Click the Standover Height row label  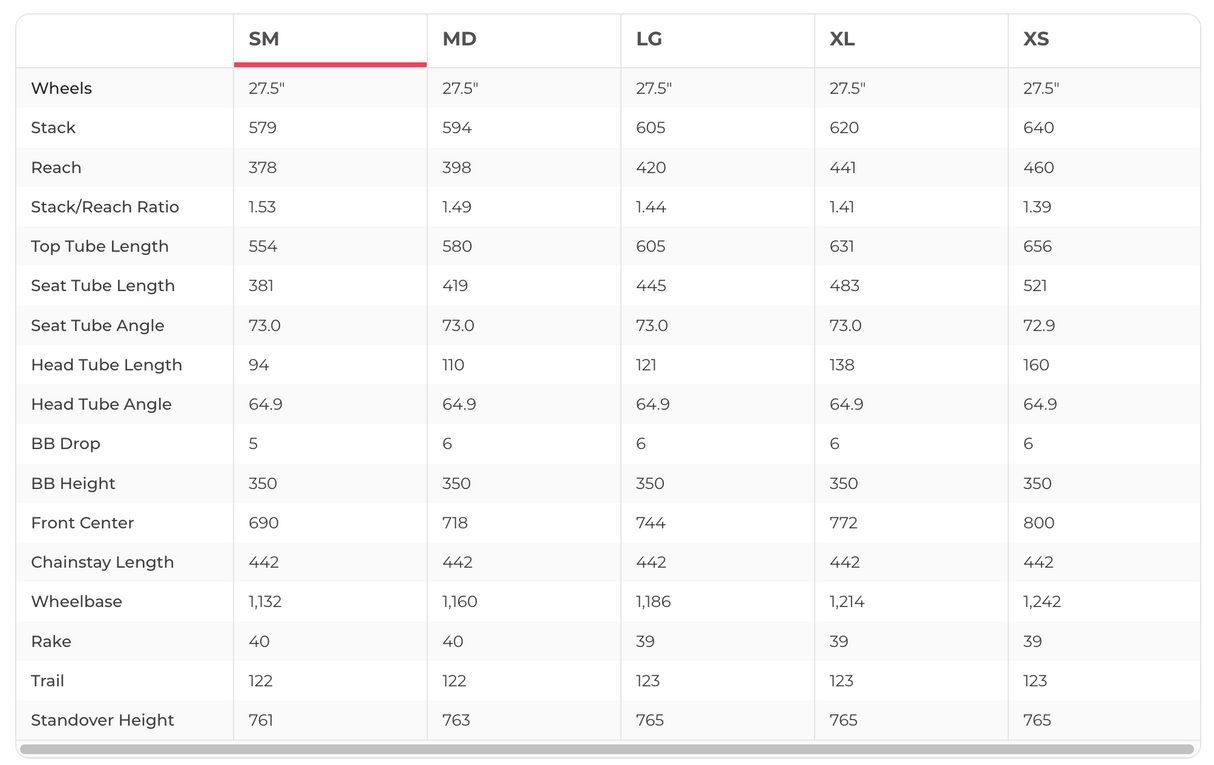102,720
